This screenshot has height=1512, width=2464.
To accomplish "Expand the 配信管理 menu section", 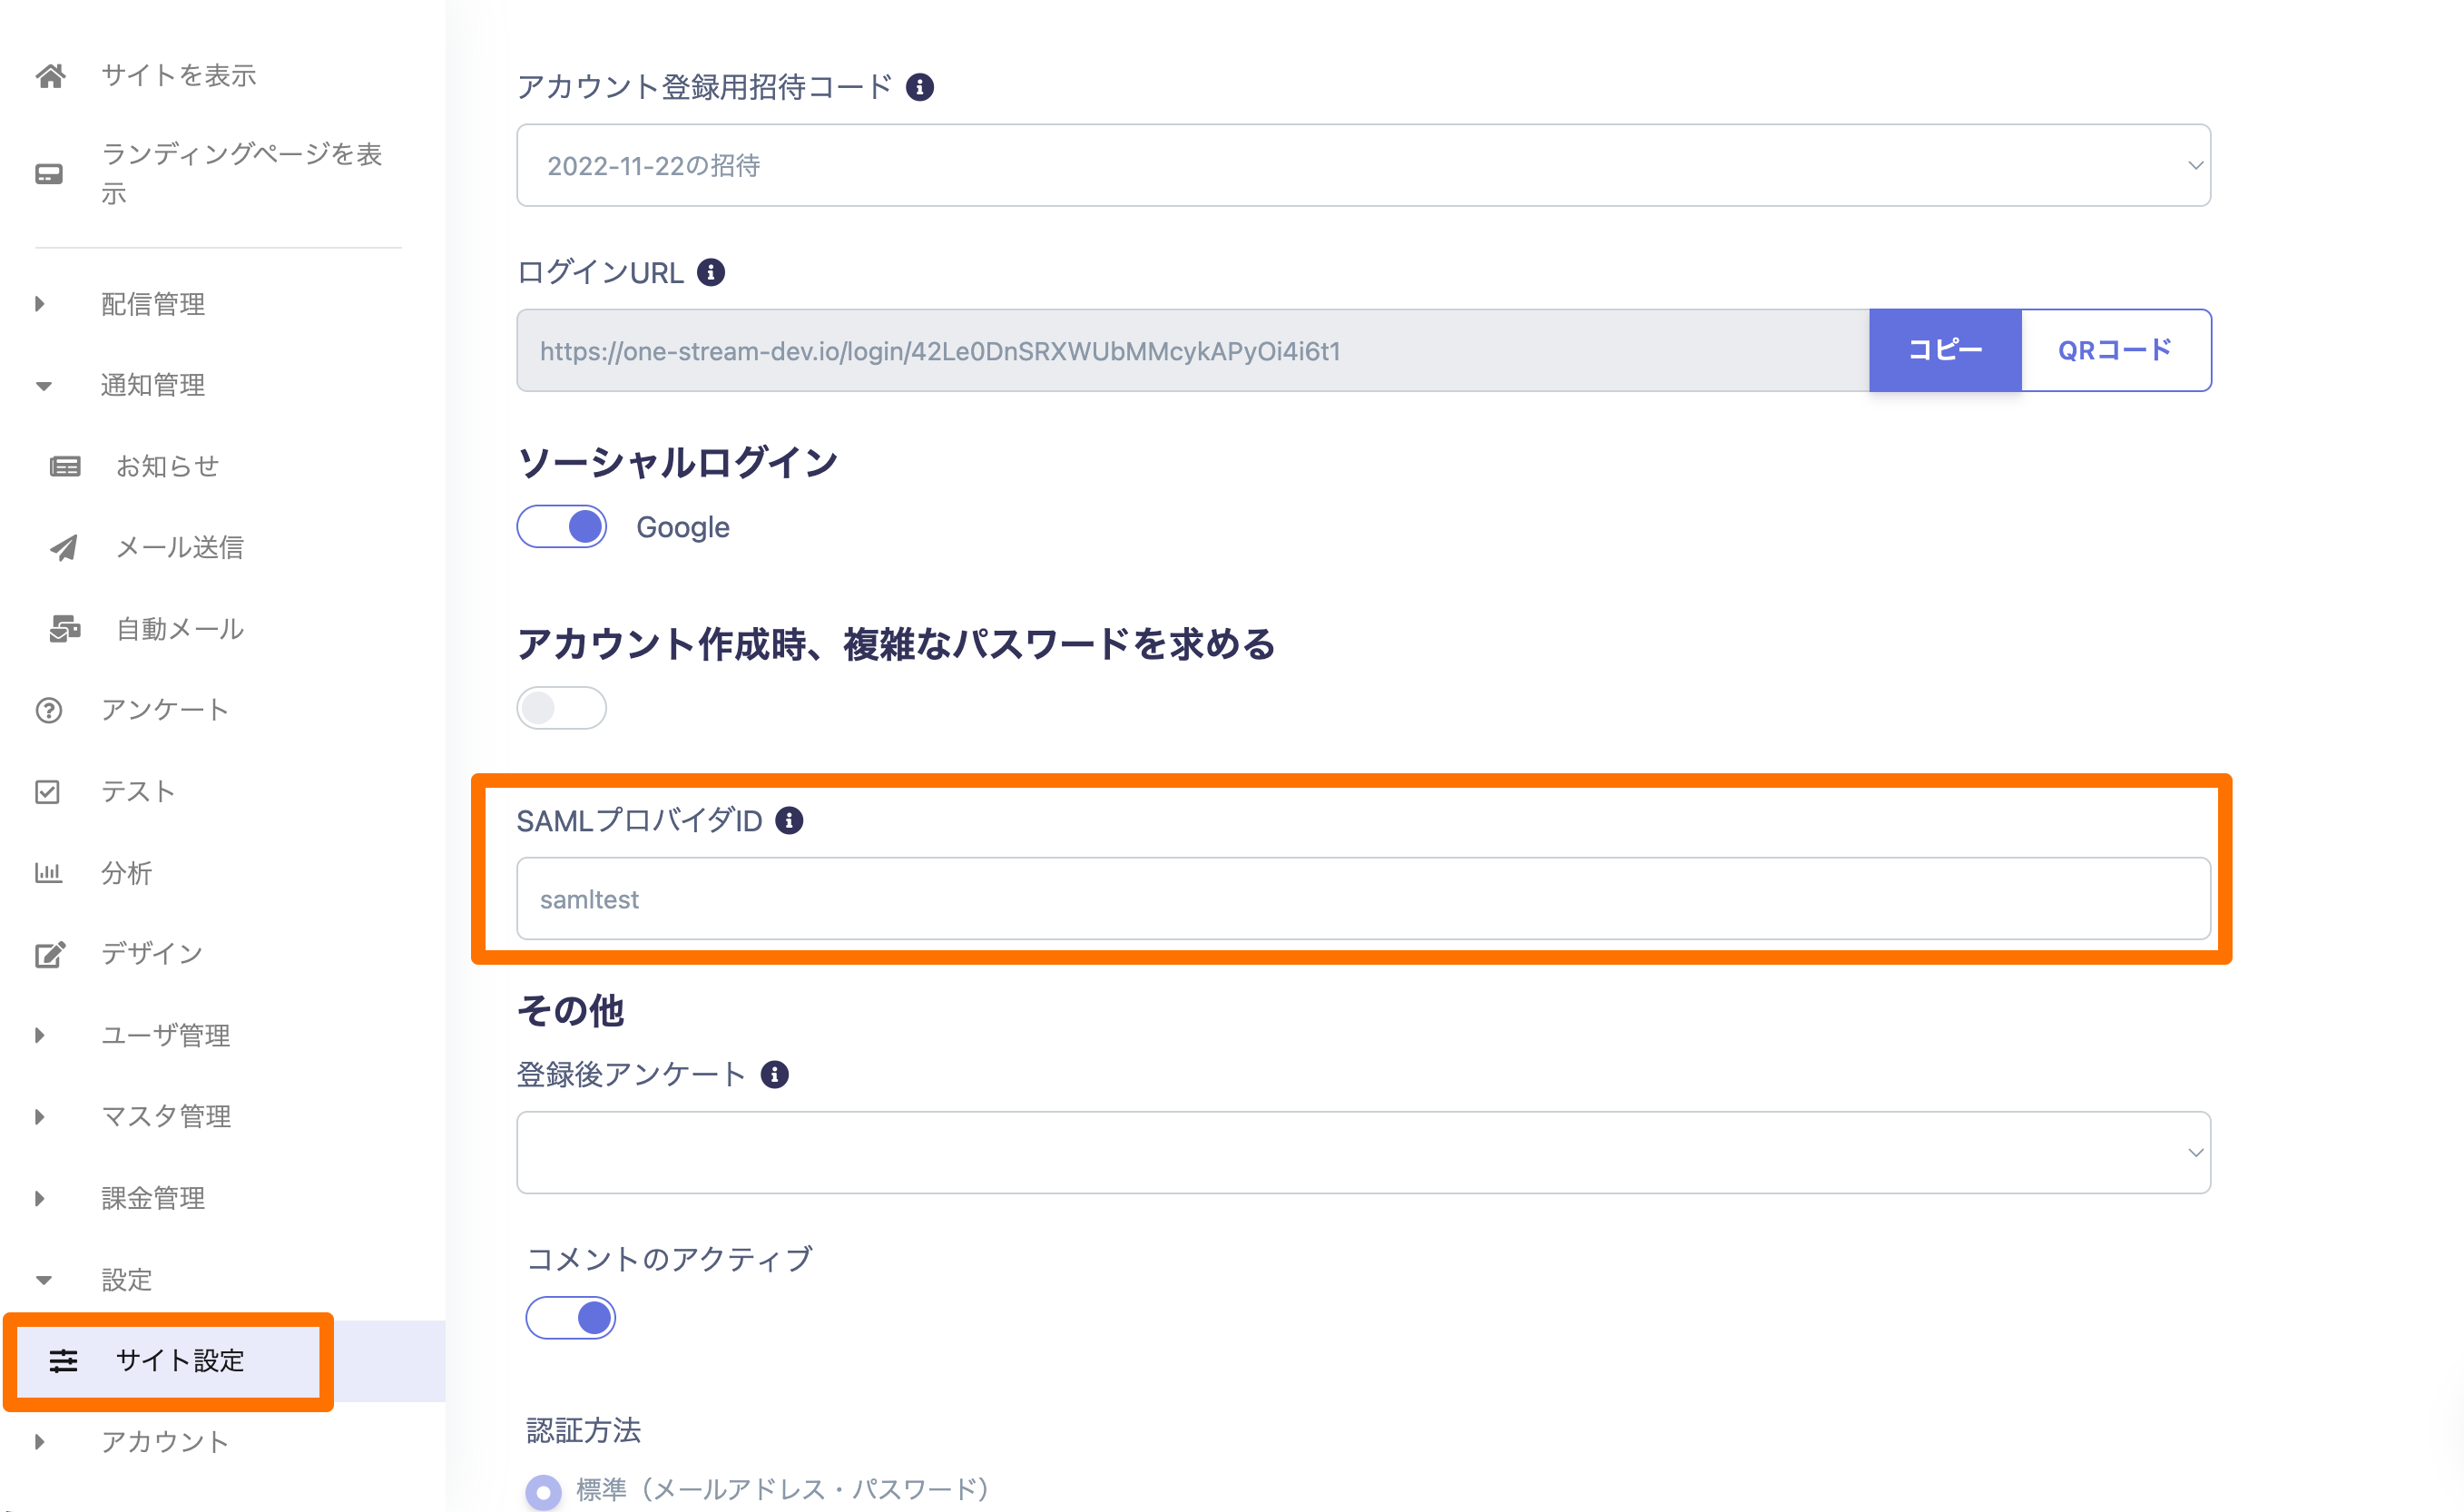I will pos(153,304).
